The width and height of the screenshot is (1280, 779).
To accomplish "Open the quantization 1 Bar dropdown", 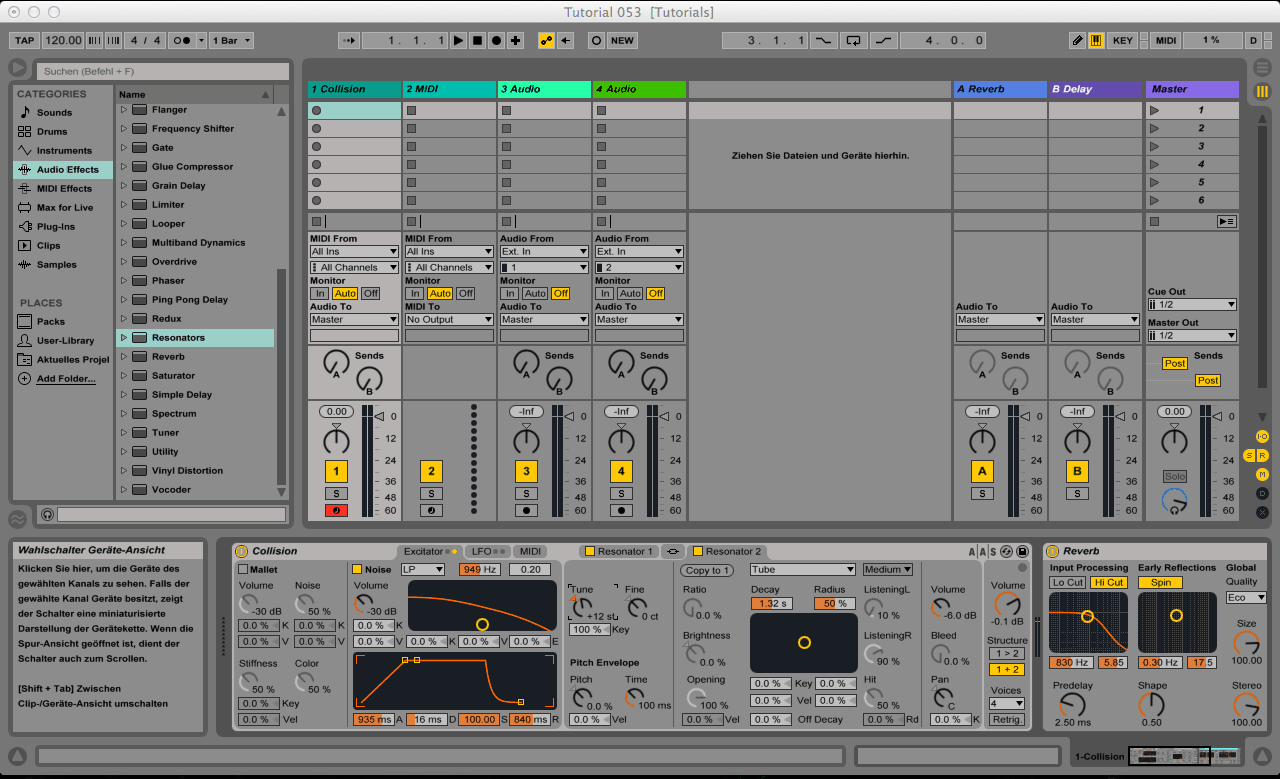I will click(232, 41).
